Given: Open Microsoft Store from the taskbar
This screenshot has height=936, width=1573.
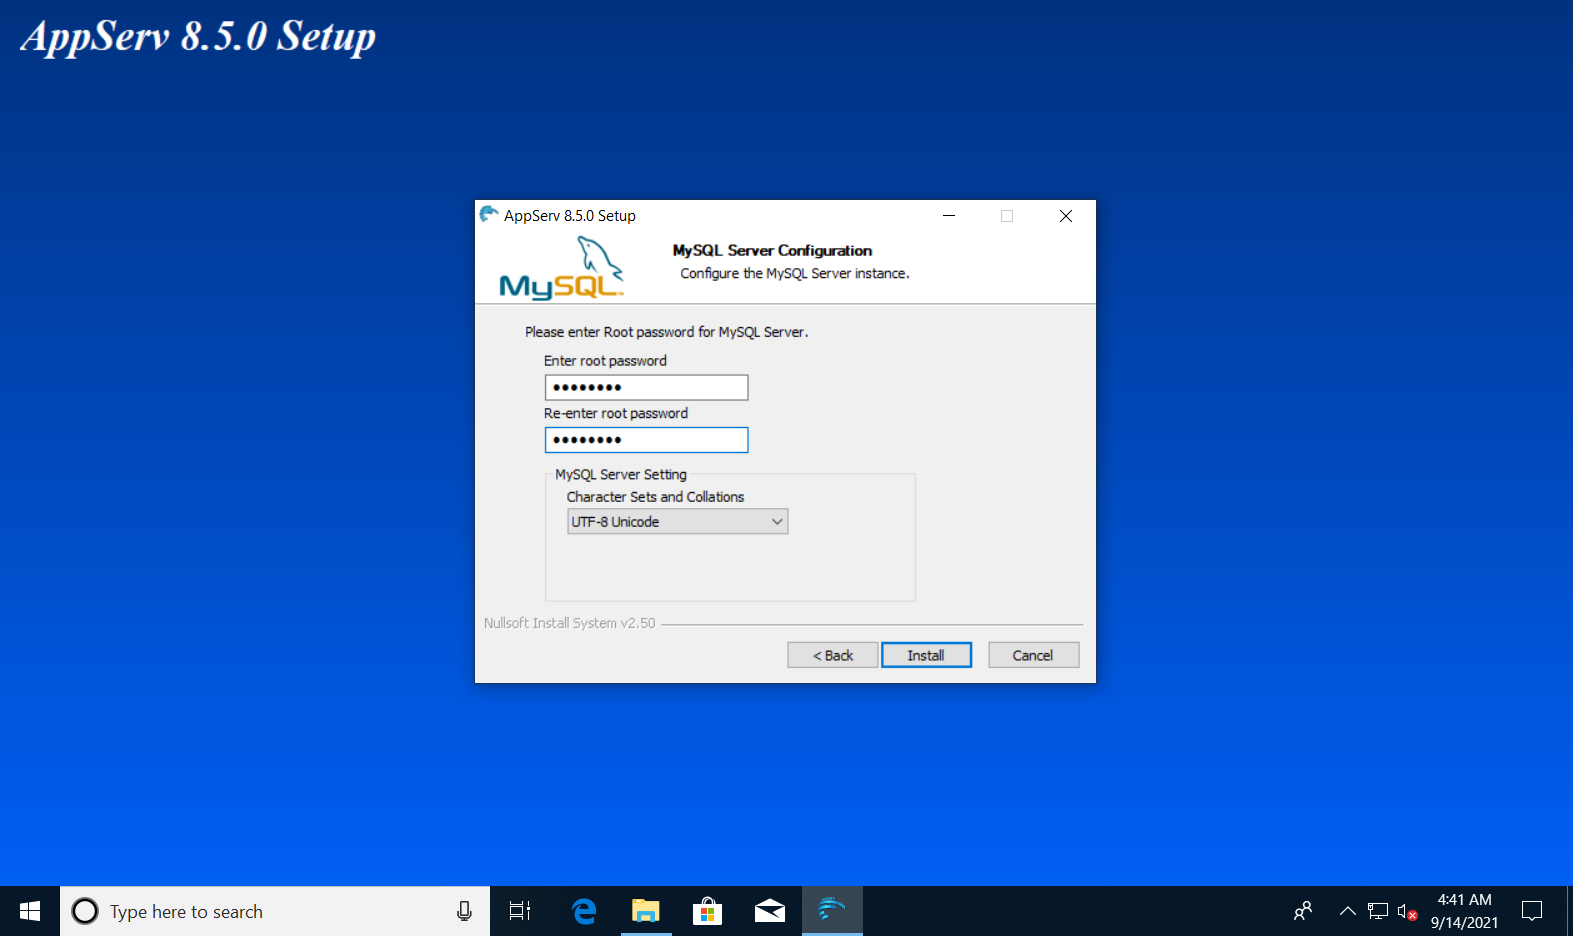Looking at the screenshot, I should 708,911.
